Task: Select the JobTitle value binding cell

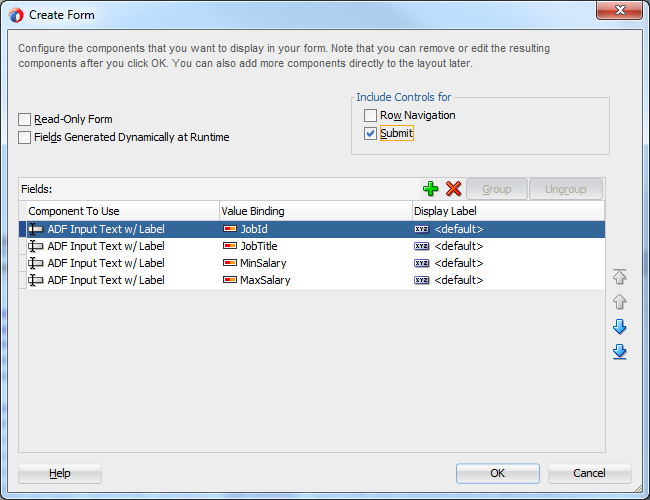Action: (315, 246)
